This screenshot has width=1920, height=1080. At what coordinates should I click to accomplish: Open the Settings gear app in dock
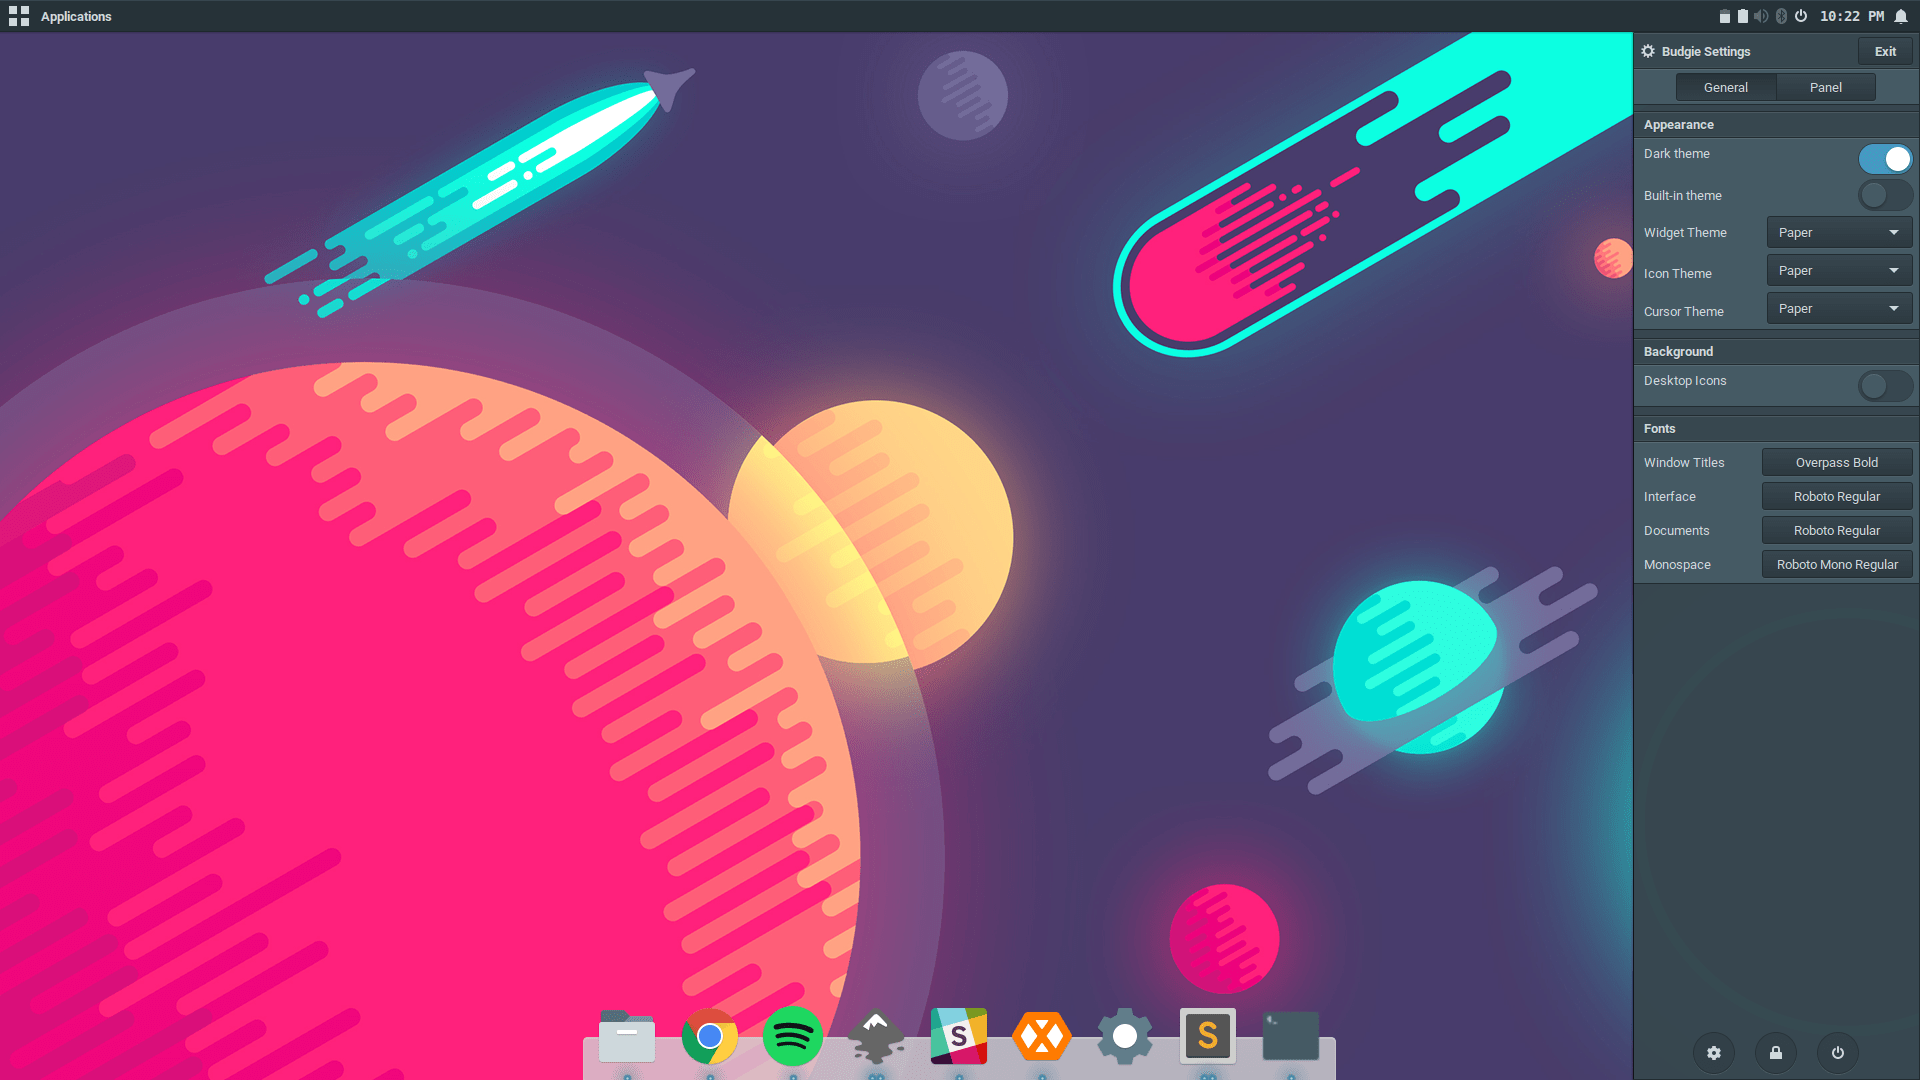tap(1125, 1036)
